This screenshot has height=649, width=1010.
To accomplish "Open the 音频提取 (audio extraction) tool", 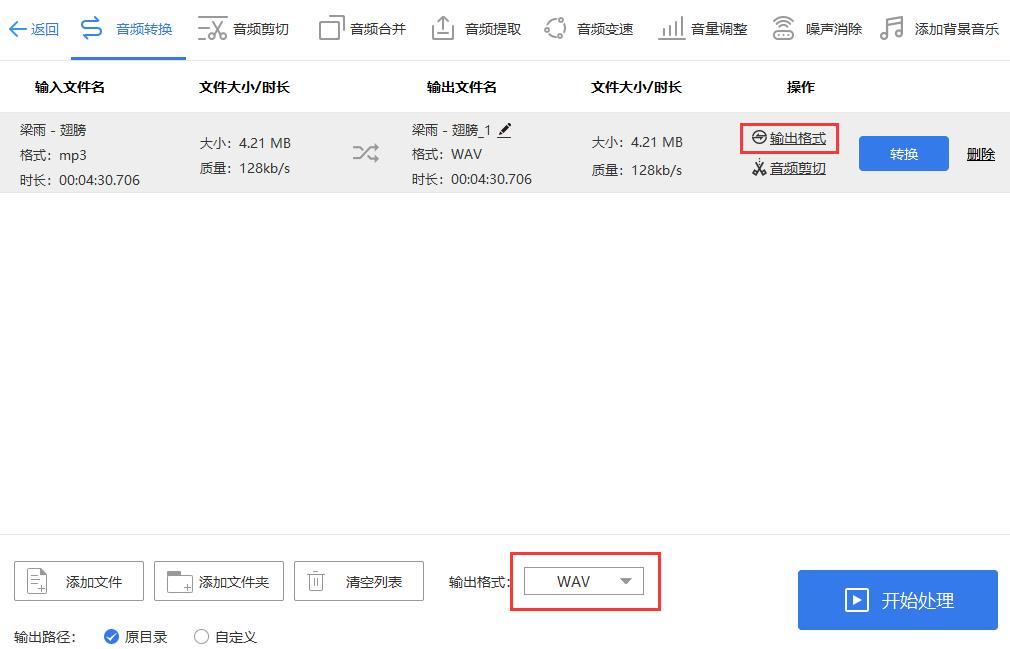I will pyautogui.click(x=475, y=28).
